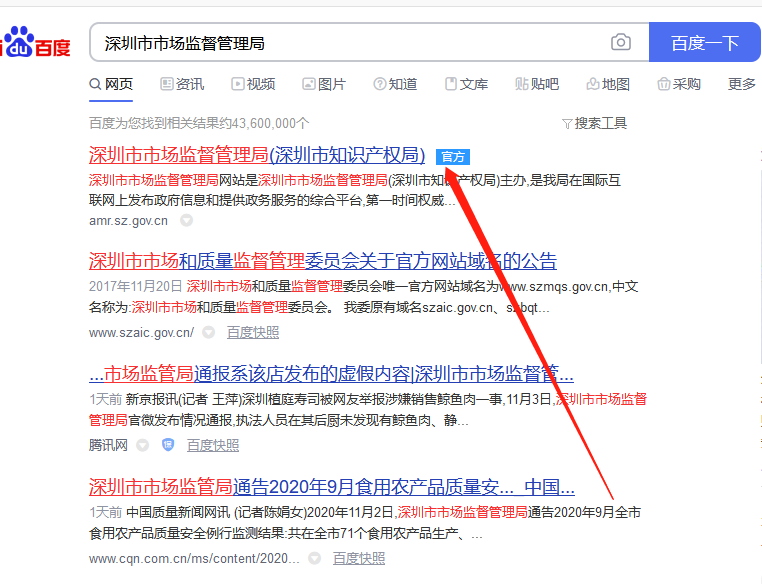Open 百度快照 for the szaic.gov.cn result

click(x=252, y=332)
